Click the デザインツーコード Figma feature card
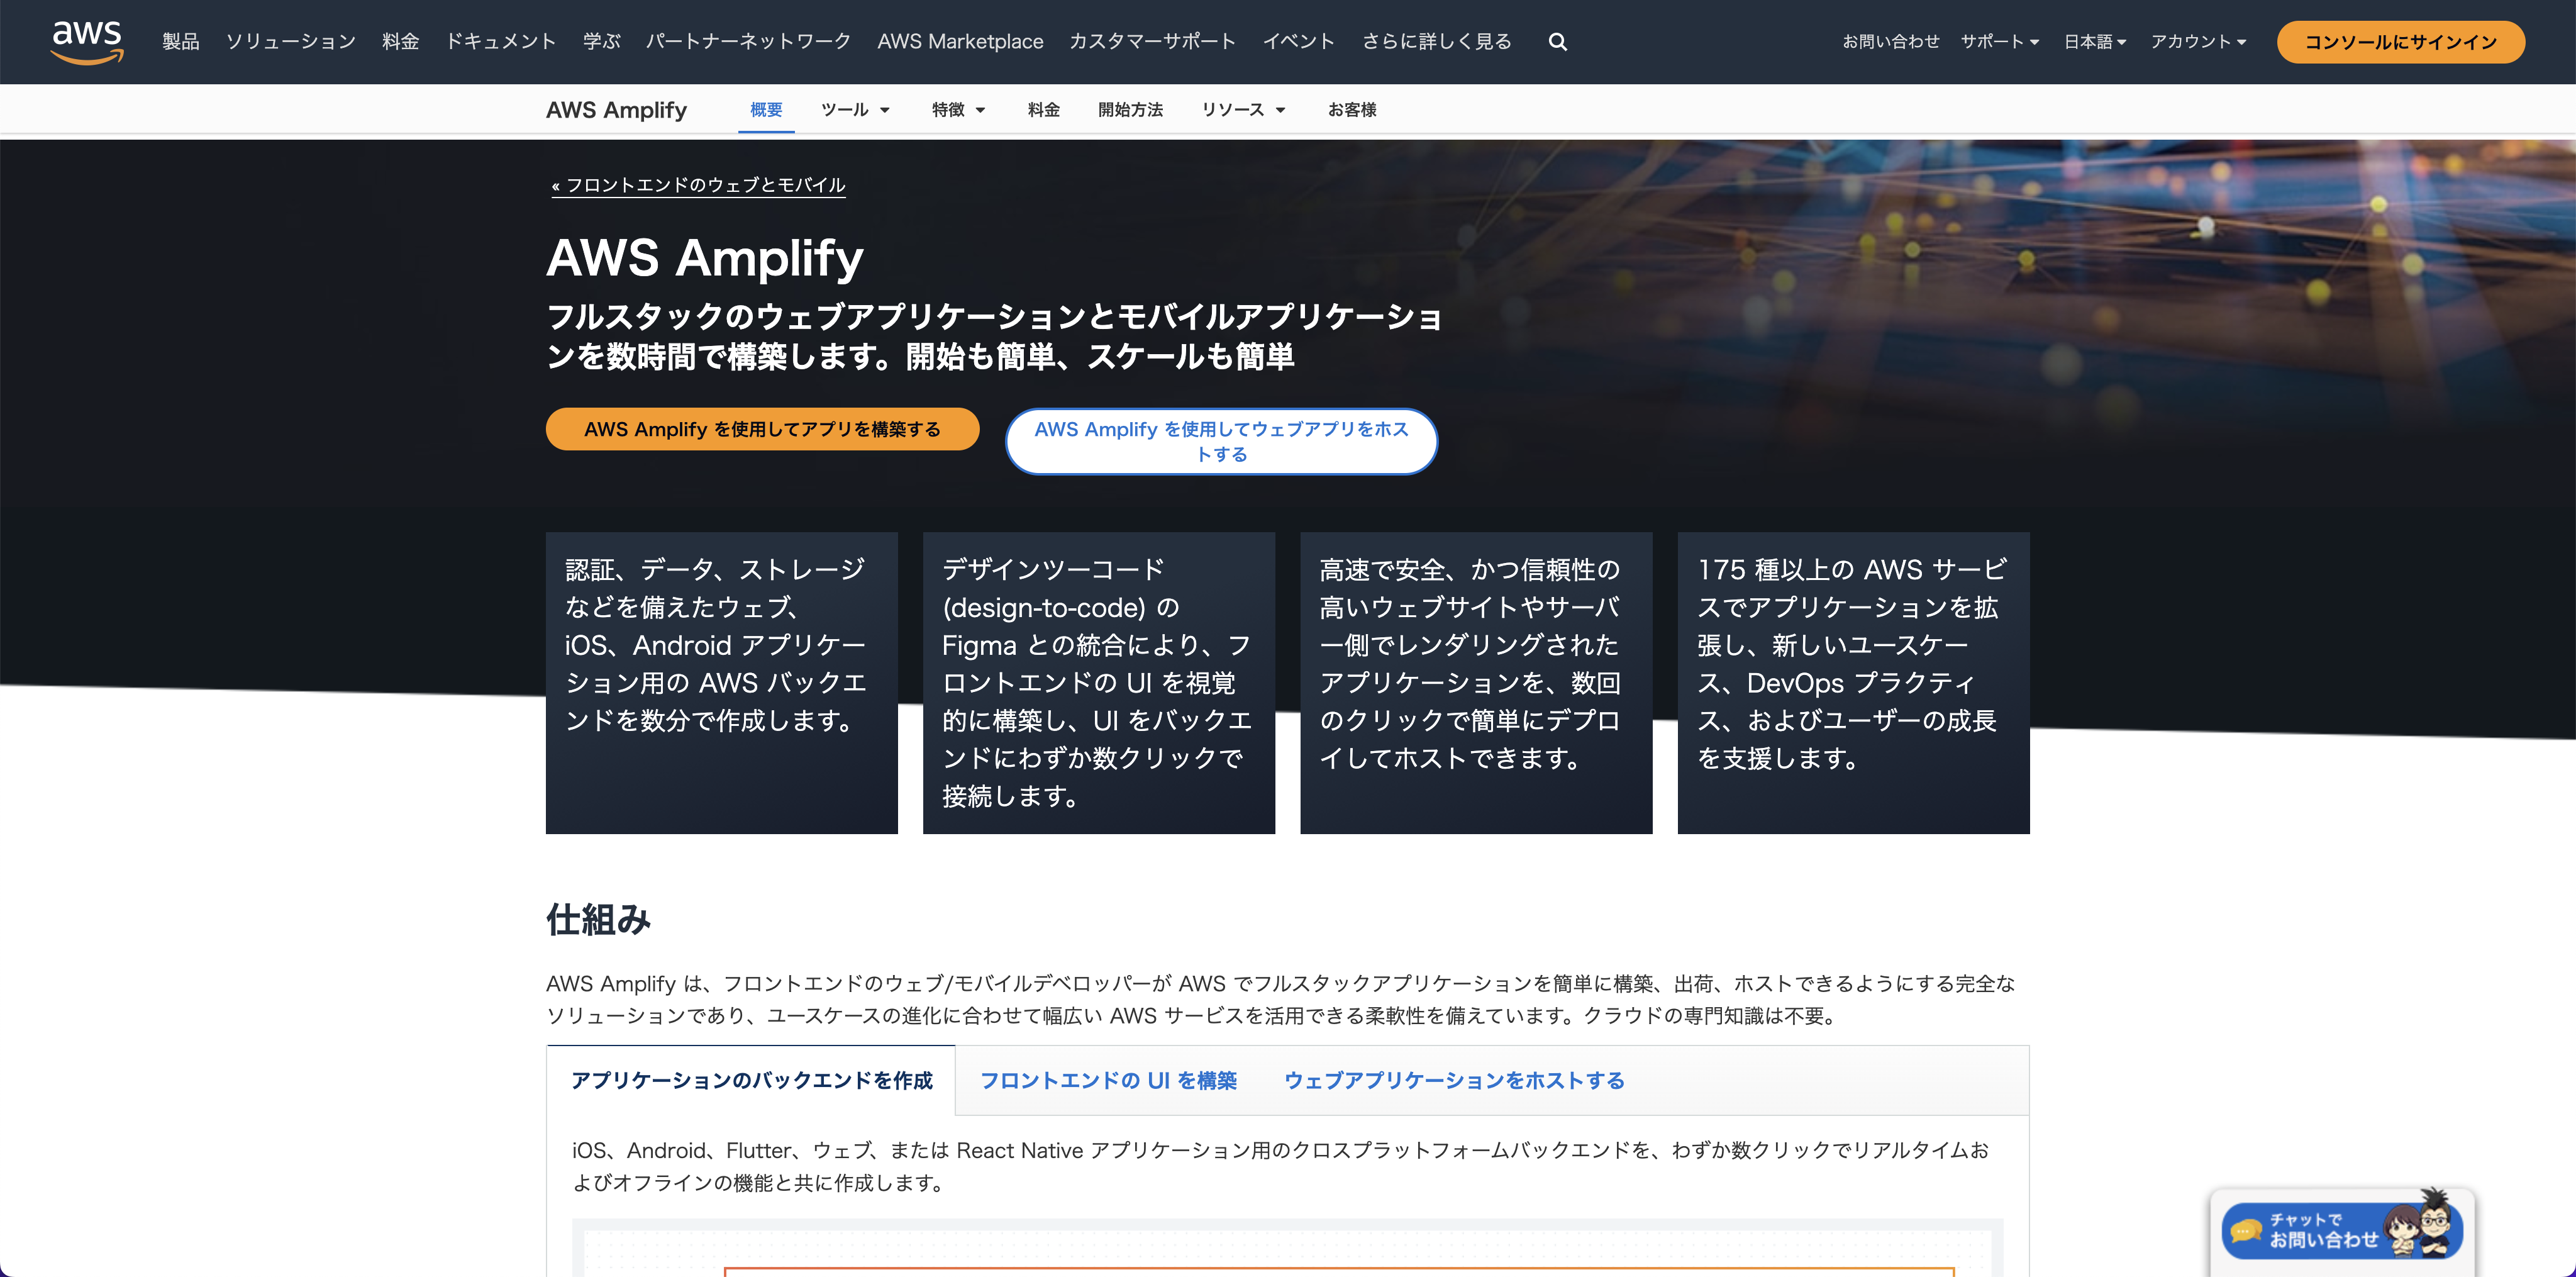The image size is (2576, 1277). coord(1098,682)
